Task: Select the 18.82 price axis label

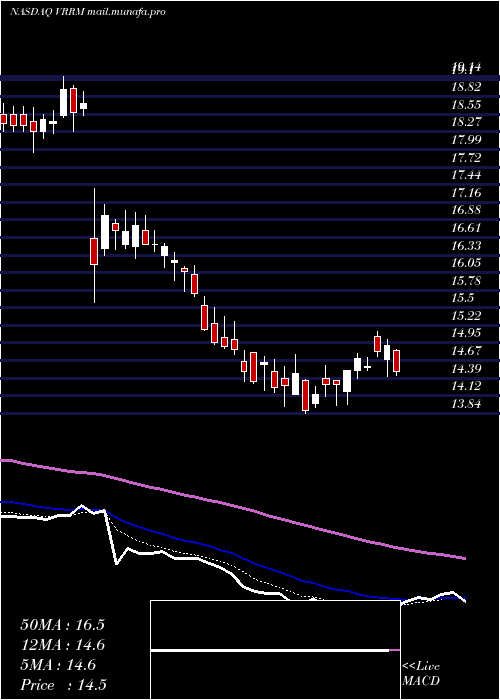Action: click(467, 87)
